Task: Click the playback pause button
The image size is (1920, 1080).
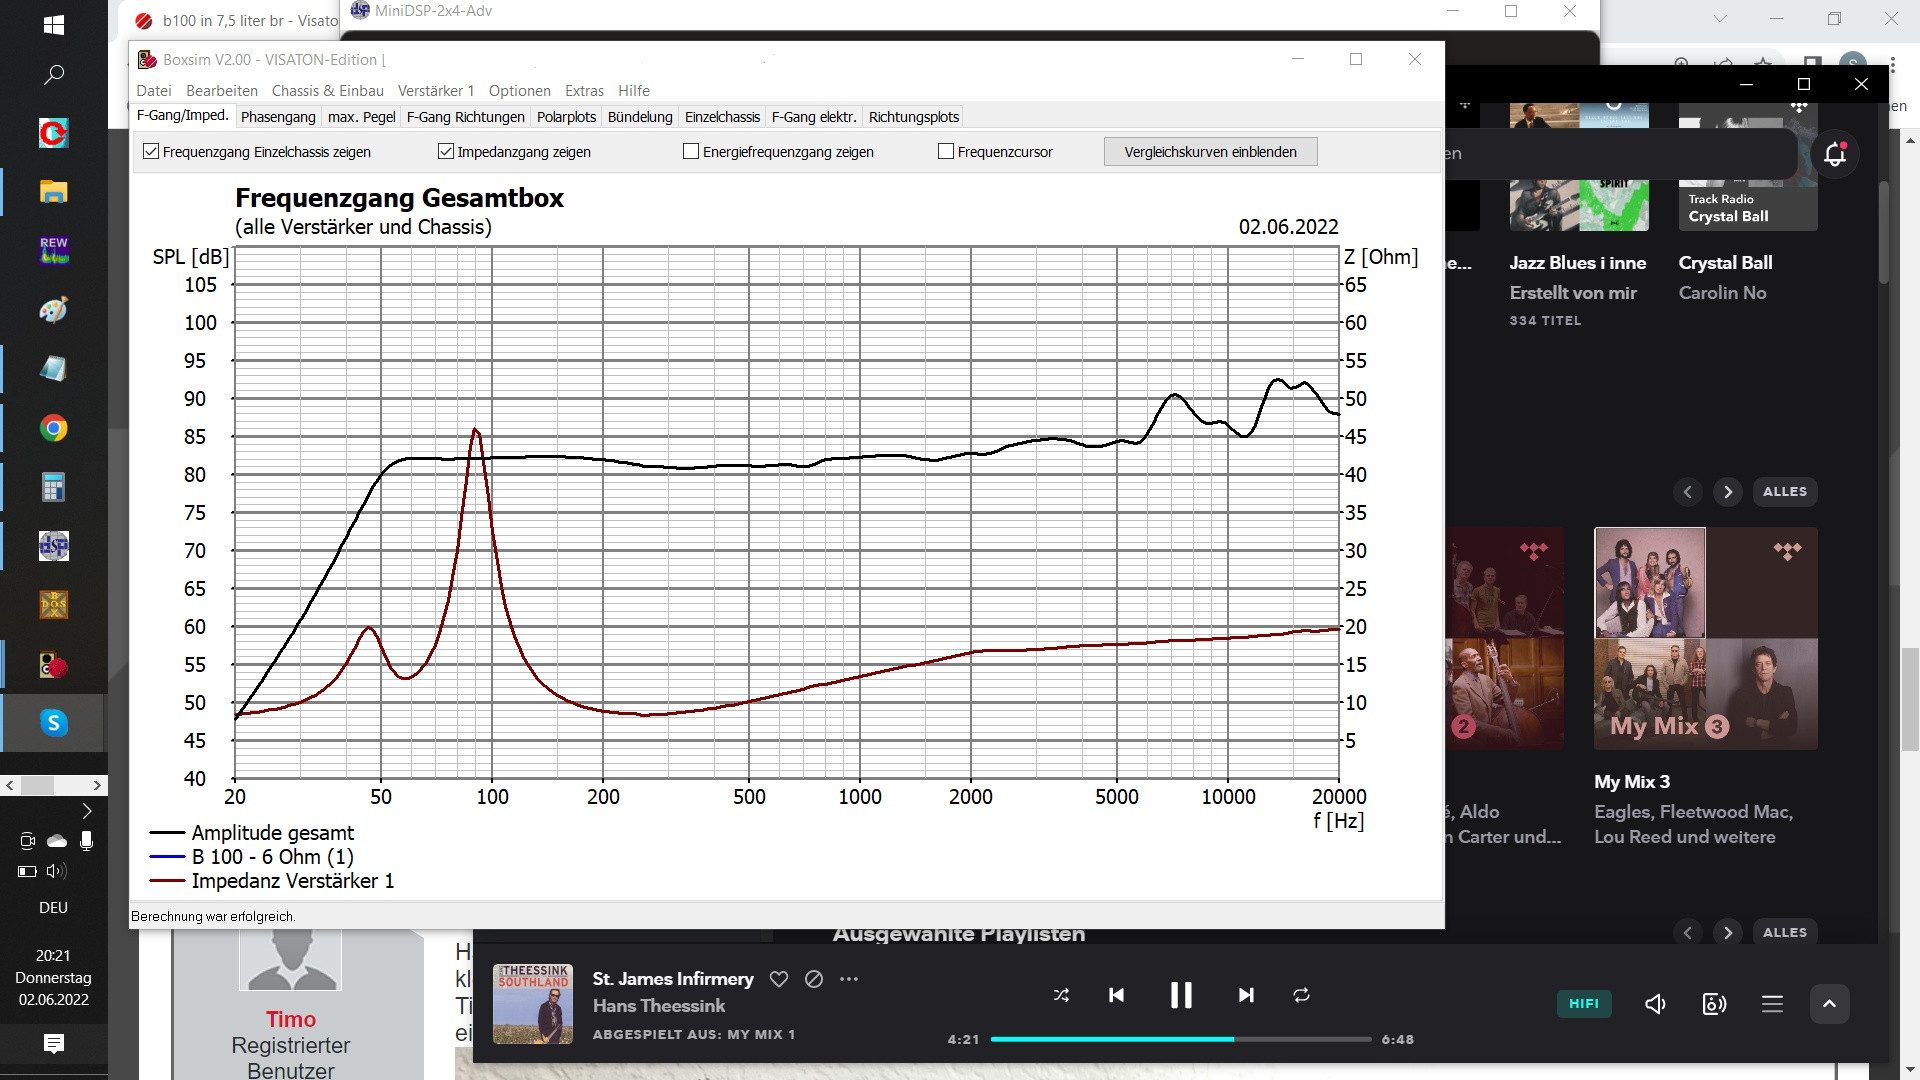Action: [1180, 993]
